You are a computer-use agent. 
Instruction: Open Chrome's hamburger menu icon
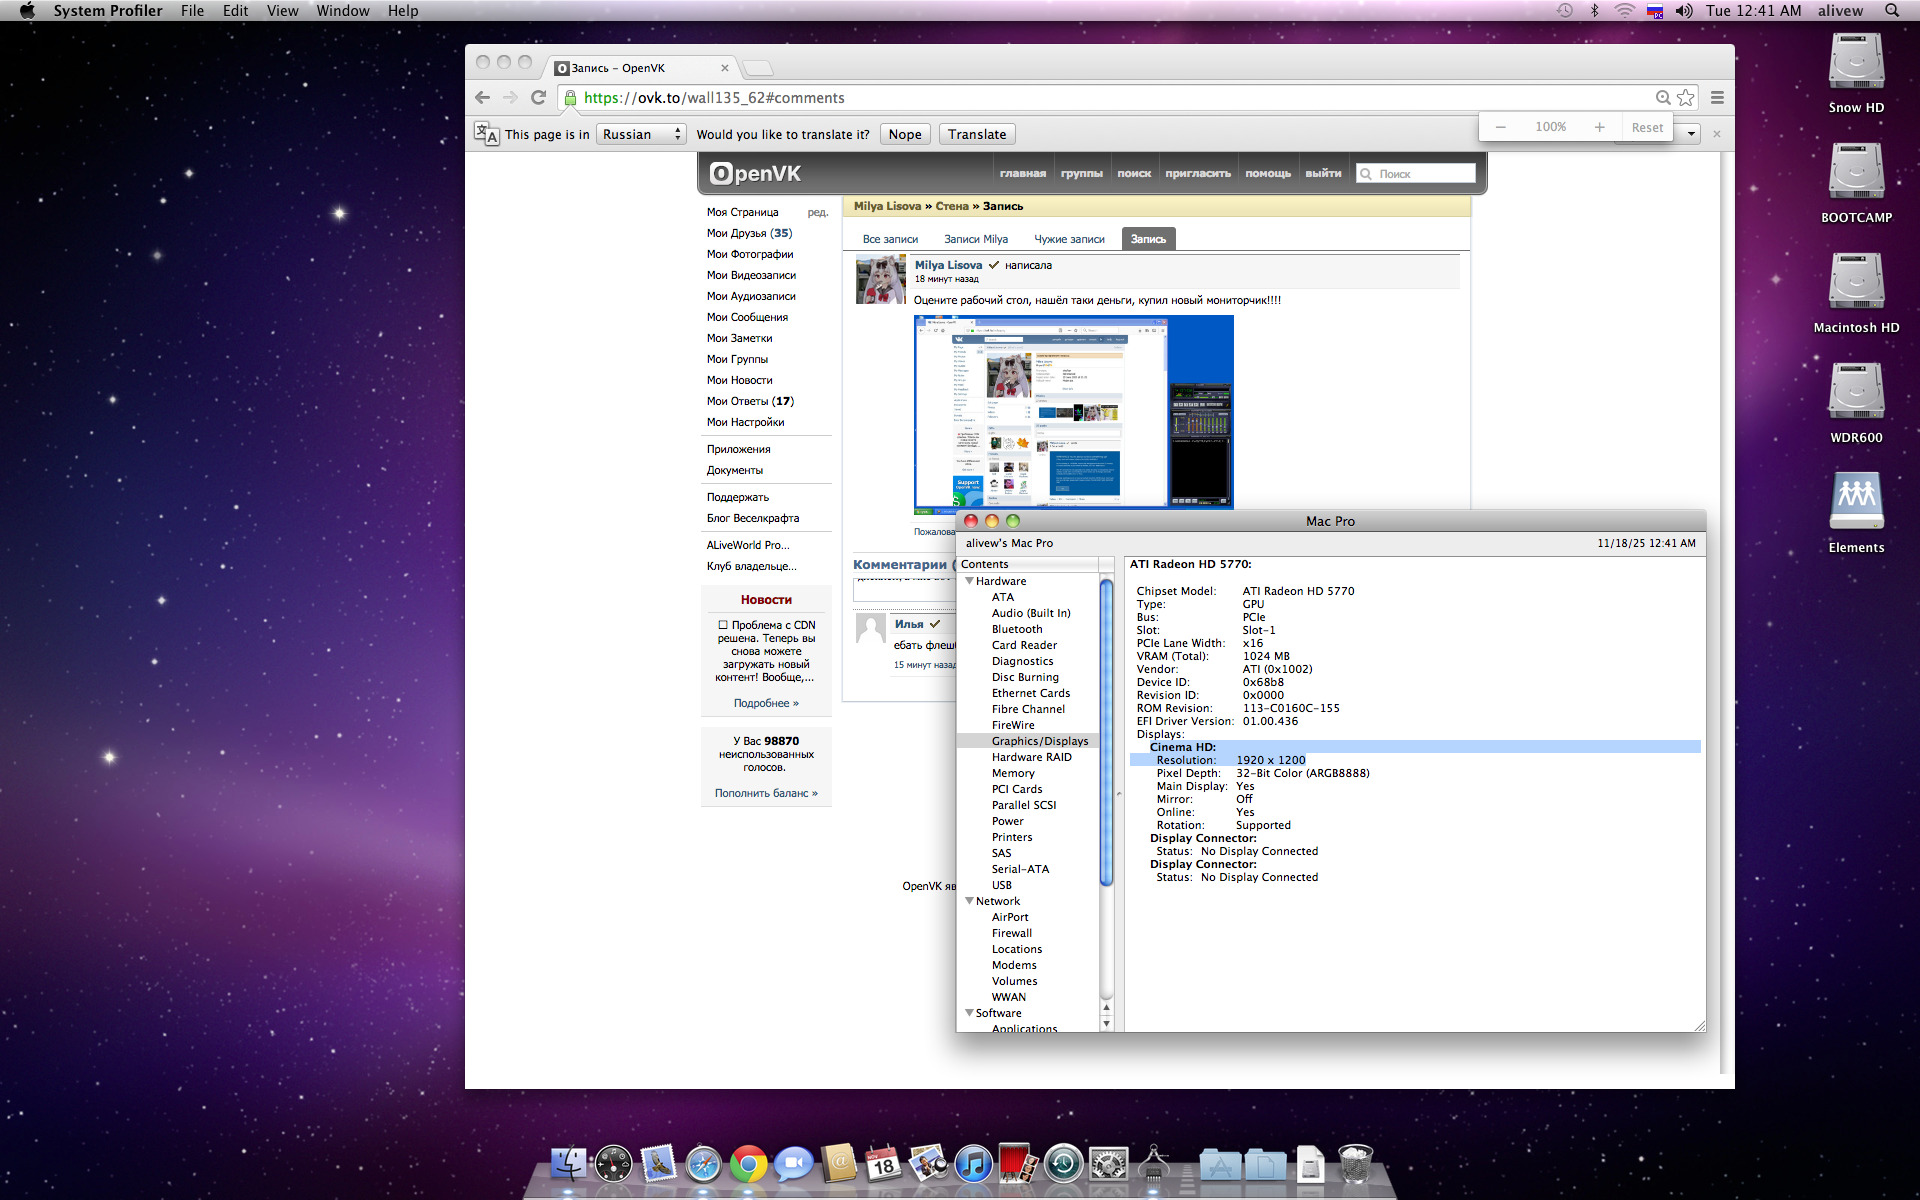tap(1717, 98)
